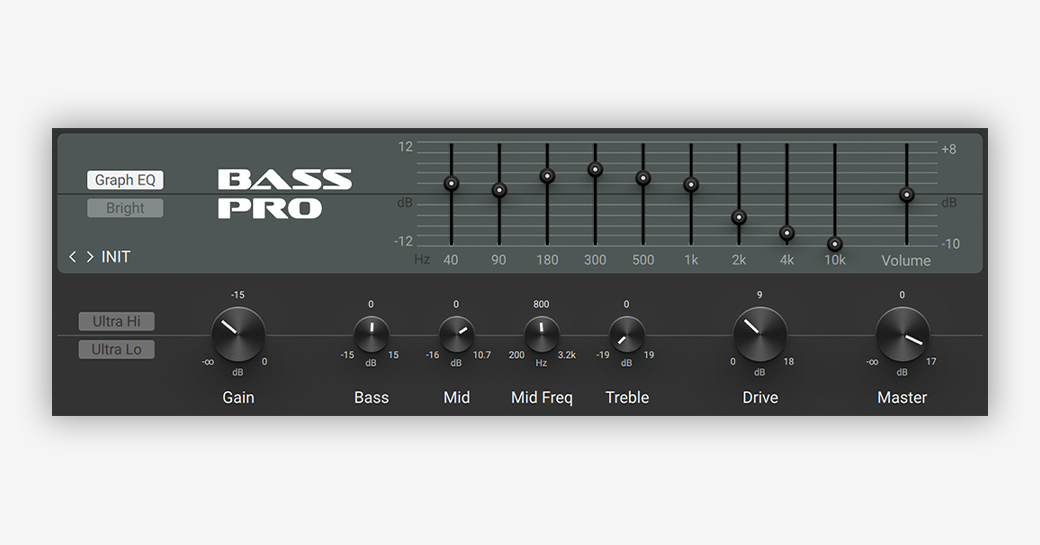Screen dimensions: 1040x545
Task: Enable the Ultra Lo switch
Action: tap(117, 349)
